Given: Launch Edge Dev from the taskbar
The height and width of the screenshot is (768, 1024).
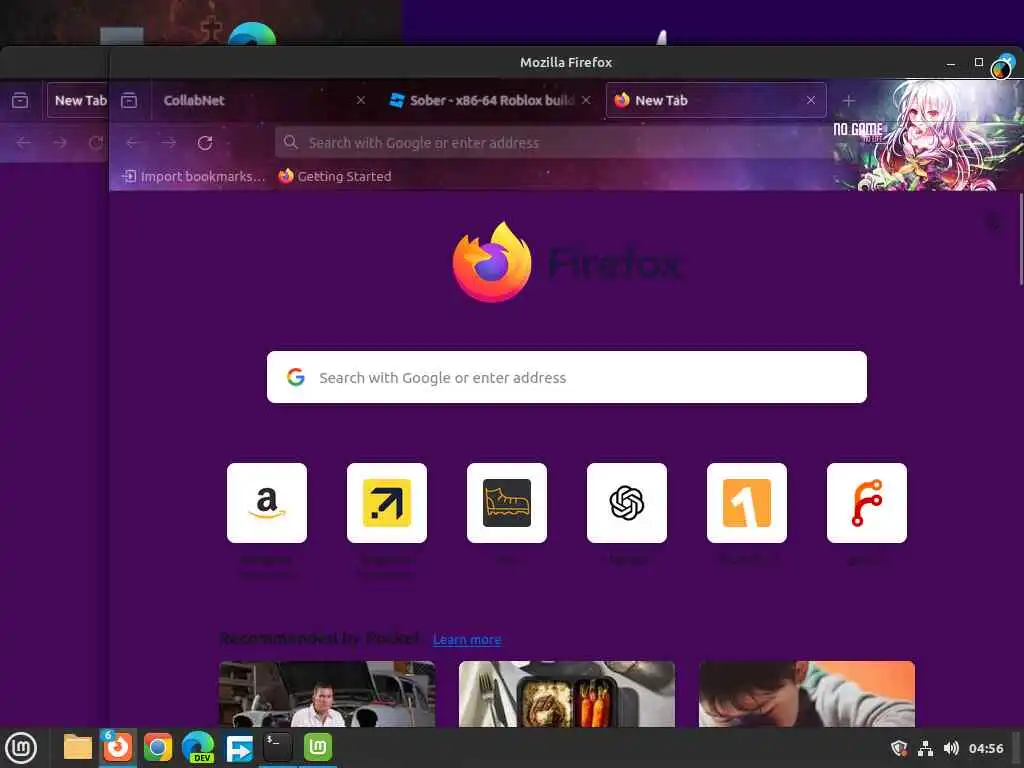Looking at the screenshot, I should click(199, 748).
